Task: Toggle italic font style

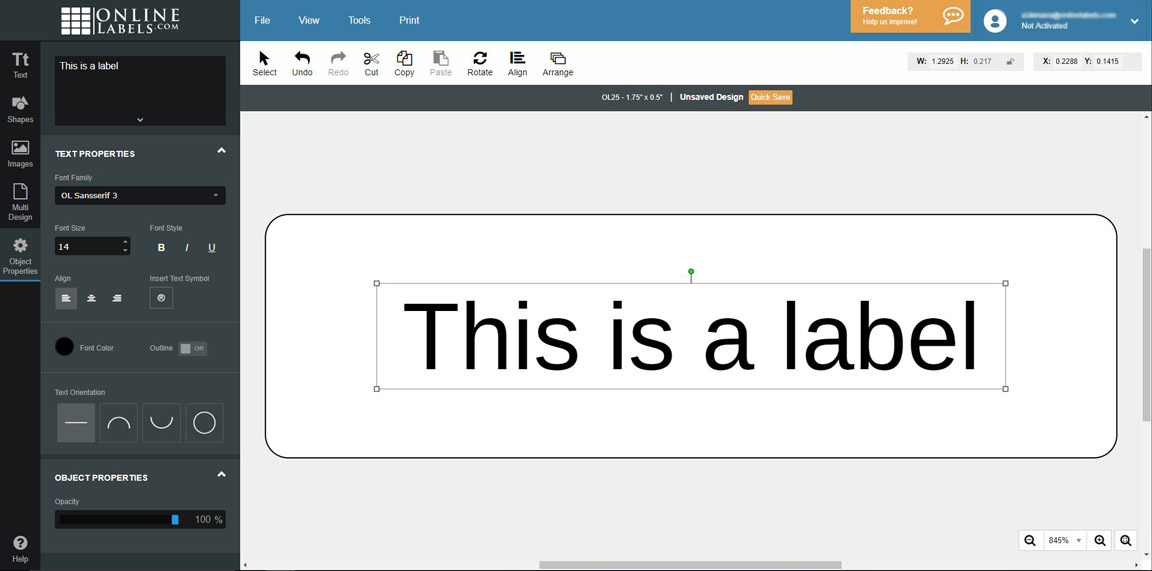Action: 187,248
